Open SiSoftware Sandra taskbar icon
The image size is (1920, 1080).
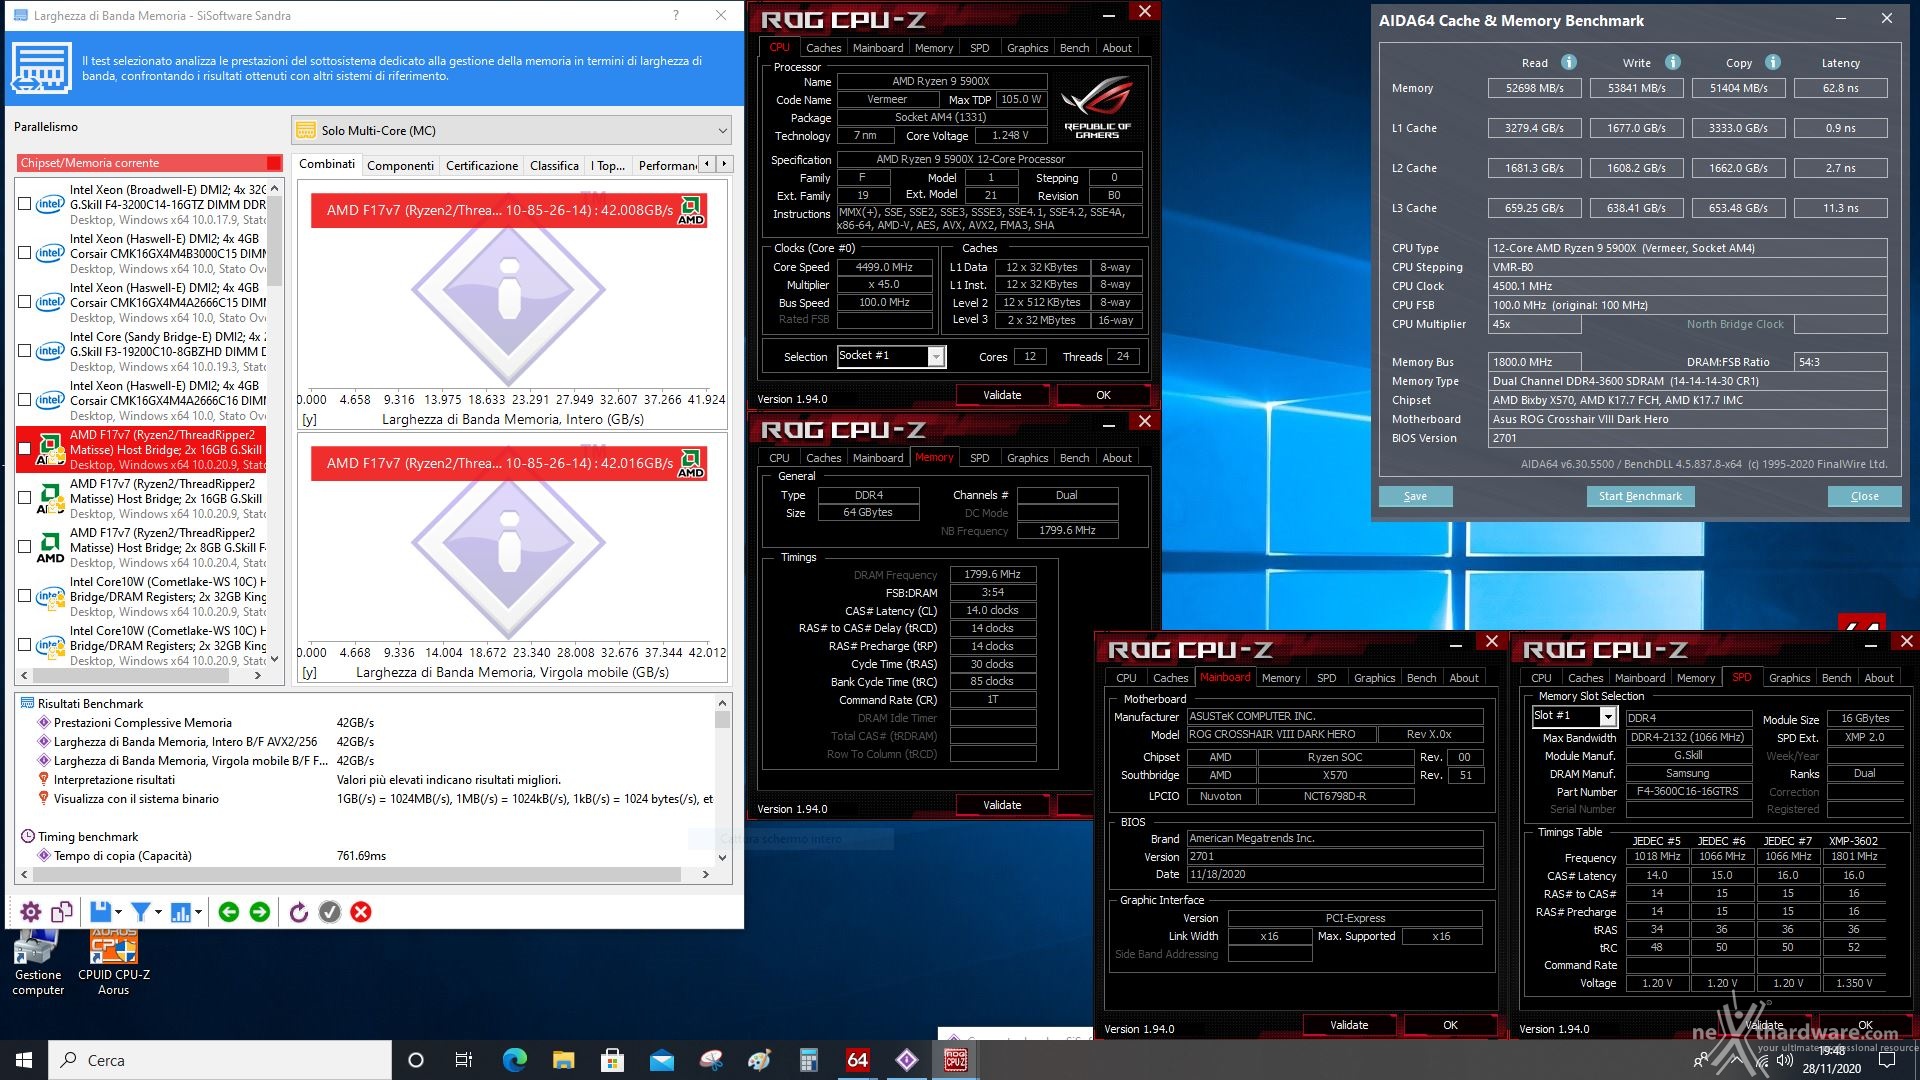click(907, 1060)
